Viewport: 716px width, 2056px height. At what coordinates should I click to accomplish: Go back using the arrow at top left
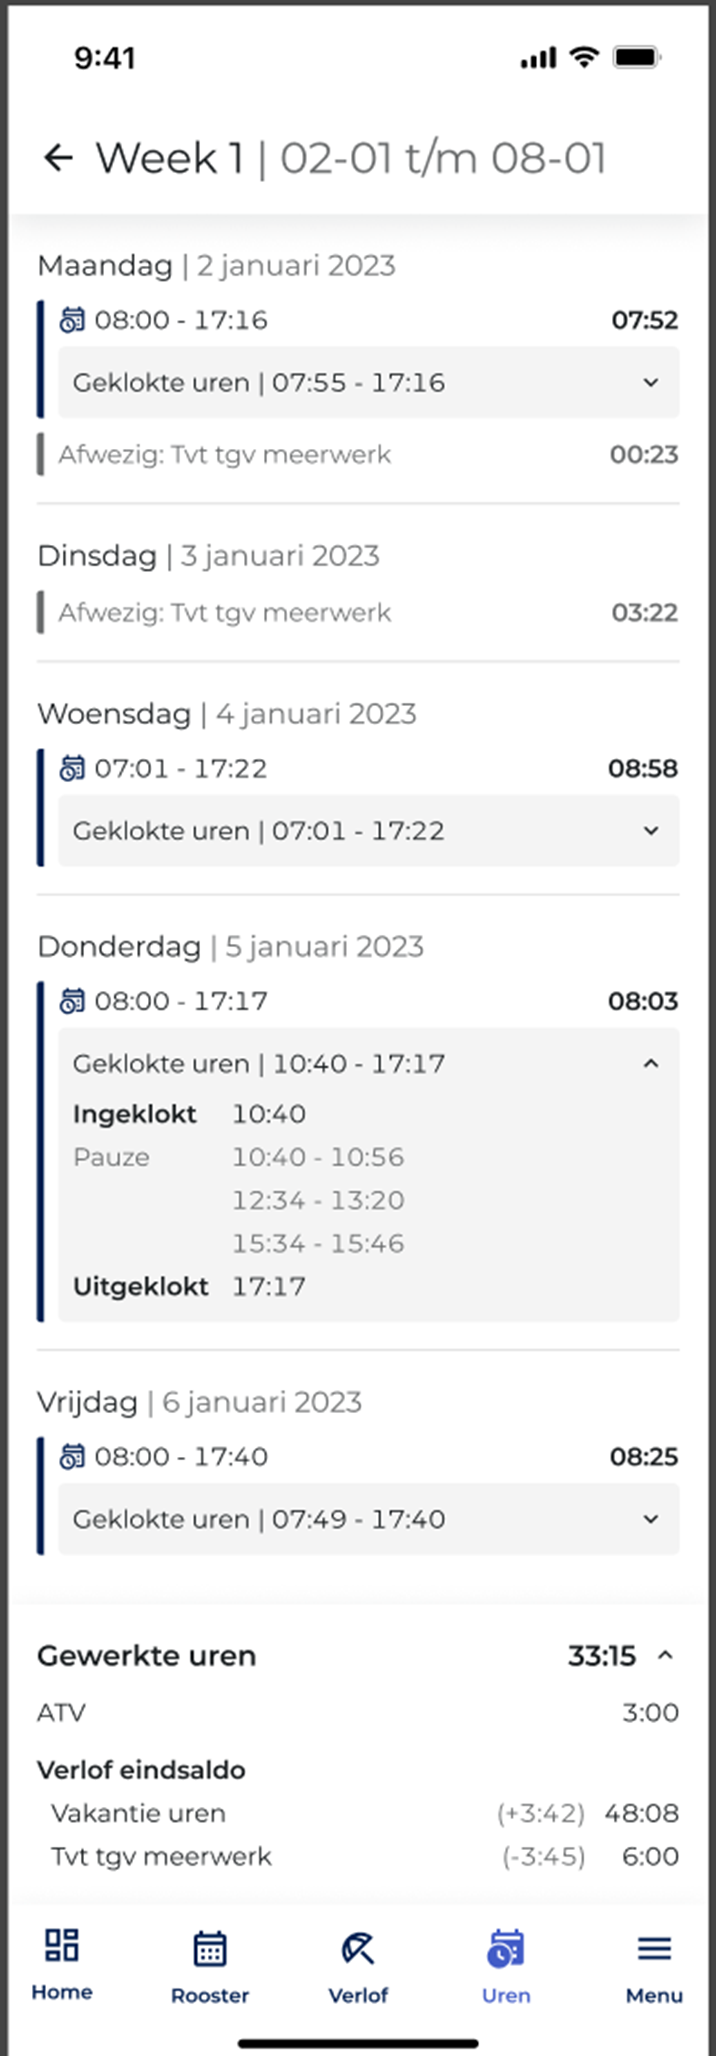tap(58, 157)
